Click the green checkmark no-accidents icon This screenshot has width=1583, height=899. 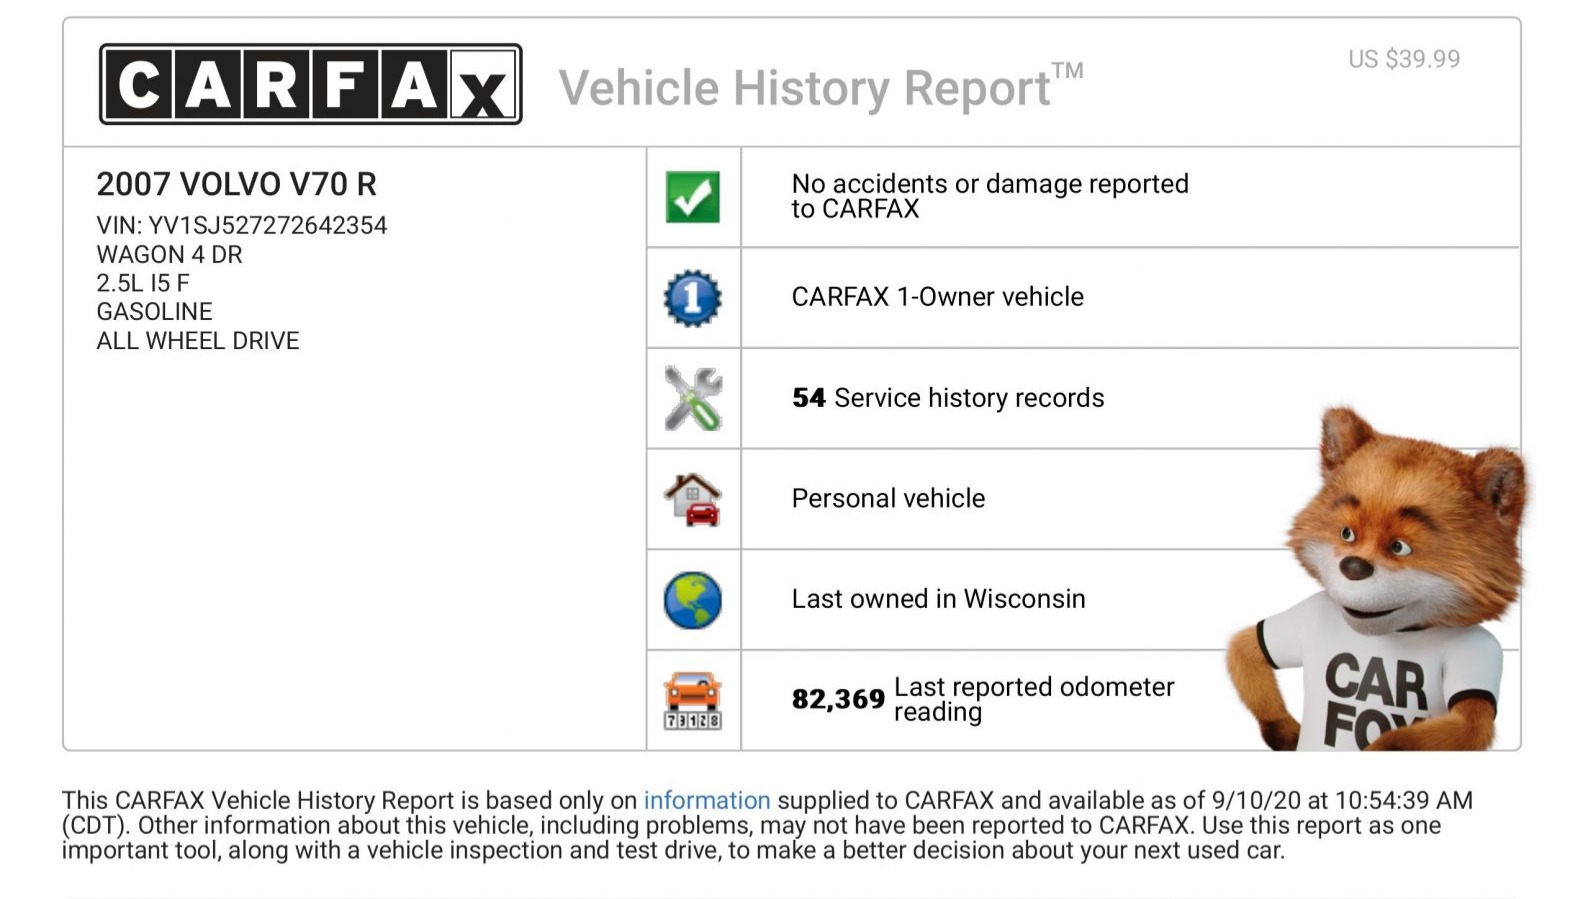click(692, 197)
